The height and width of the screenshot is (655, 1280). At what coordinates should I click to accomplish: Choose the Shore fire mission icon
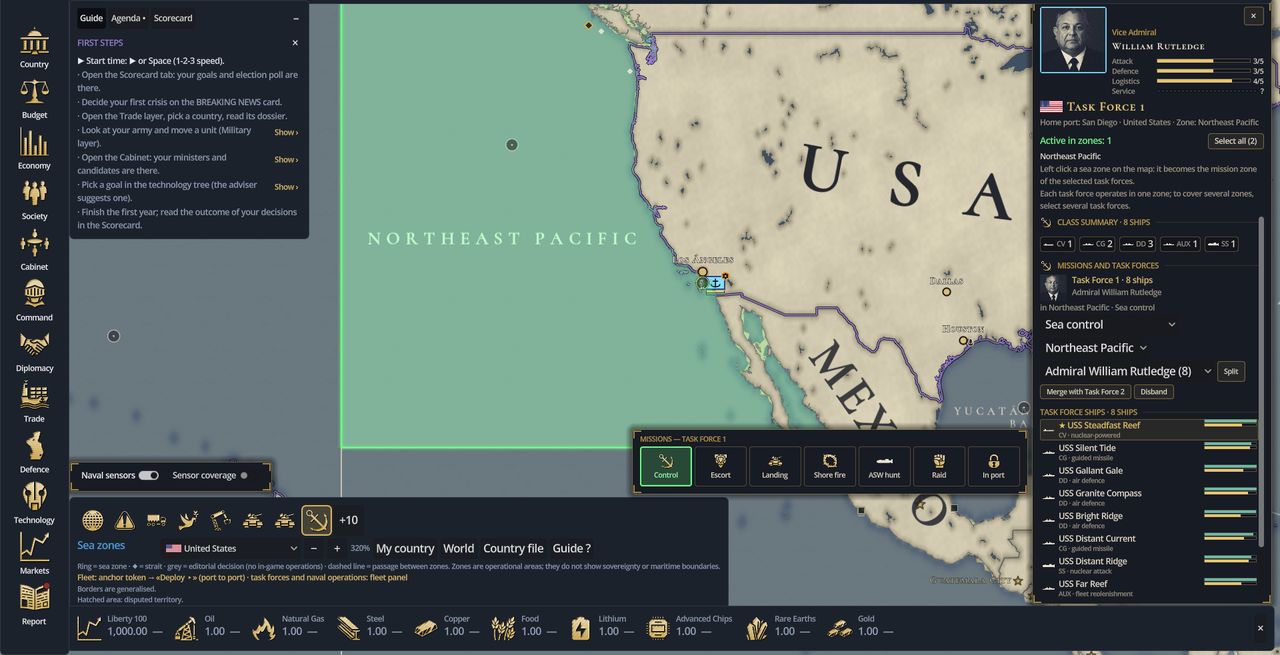point(830,466)
